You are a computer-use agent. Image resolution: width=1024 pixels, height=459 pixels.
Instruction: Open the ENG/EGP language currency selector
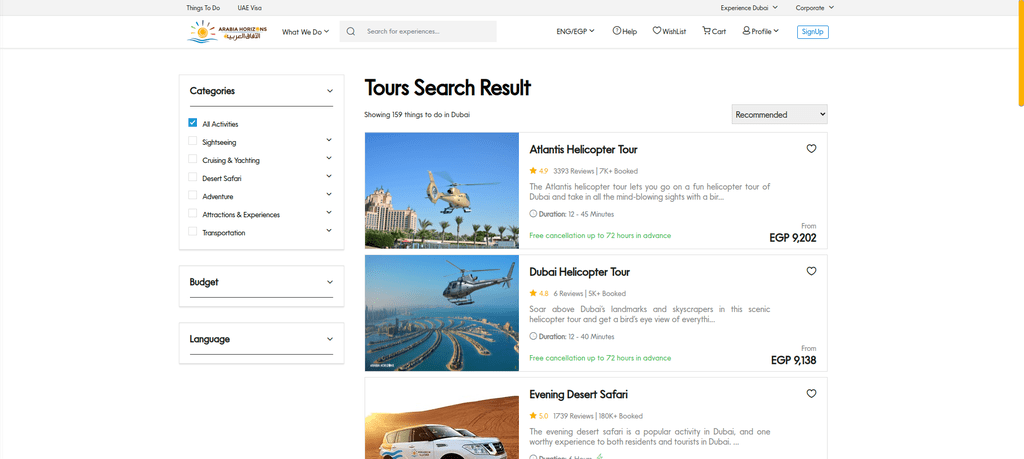coord(575,31)
